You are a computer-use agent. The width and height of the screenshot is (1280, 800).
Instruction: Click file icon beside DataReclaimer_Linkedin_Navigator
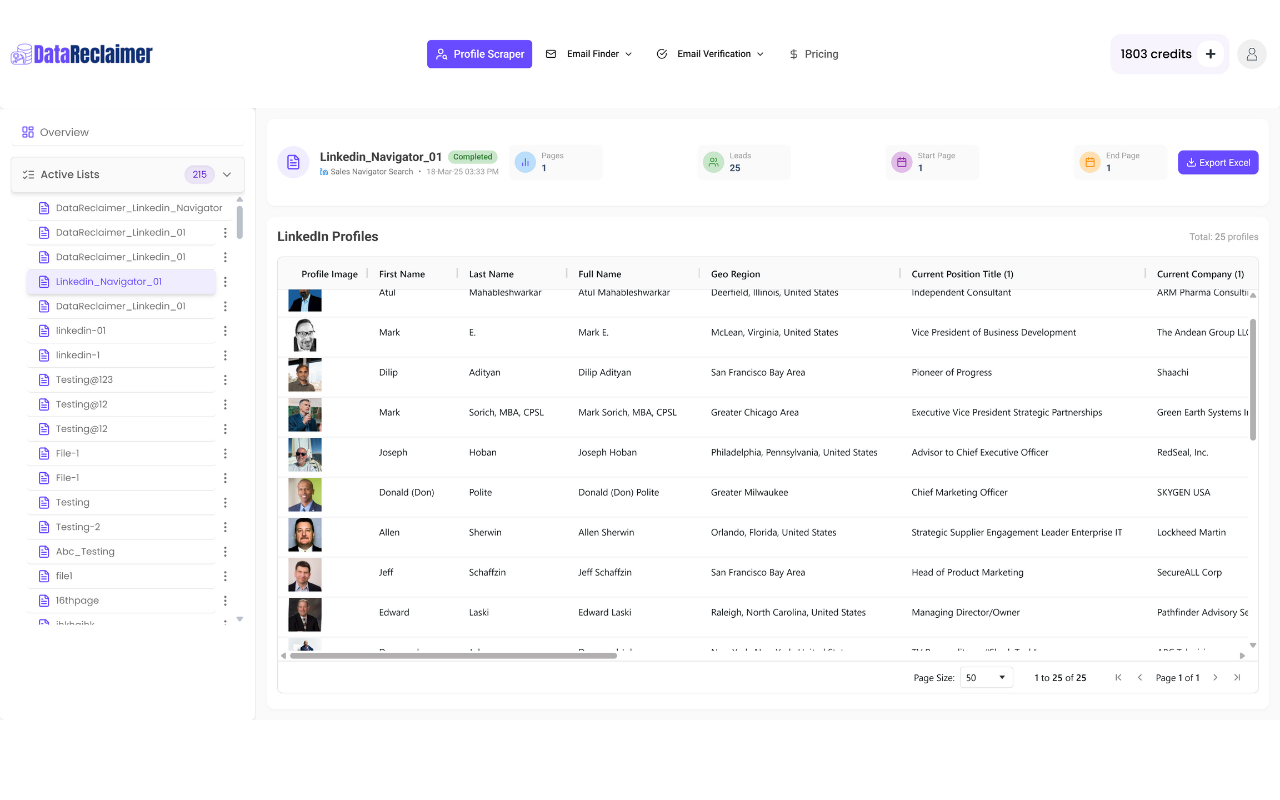click(x=43, y=208)
